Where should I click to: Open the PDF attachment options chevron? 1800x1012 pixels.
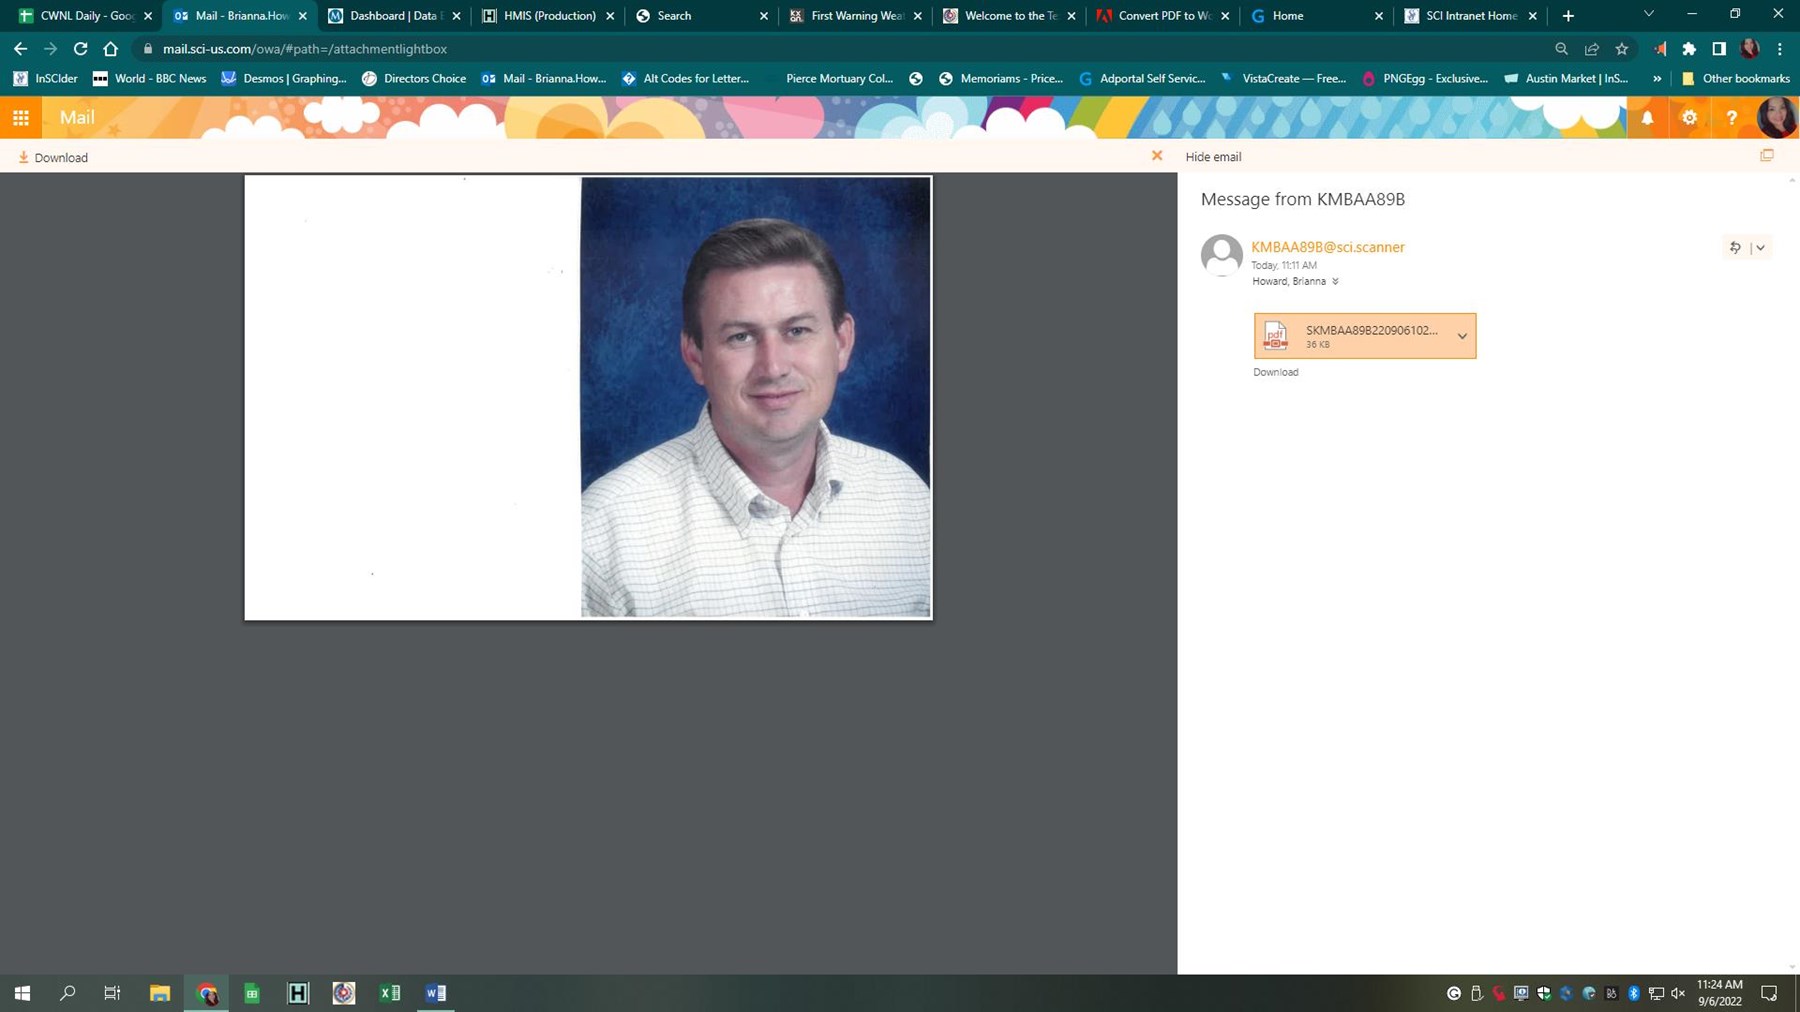(1462, 337)
